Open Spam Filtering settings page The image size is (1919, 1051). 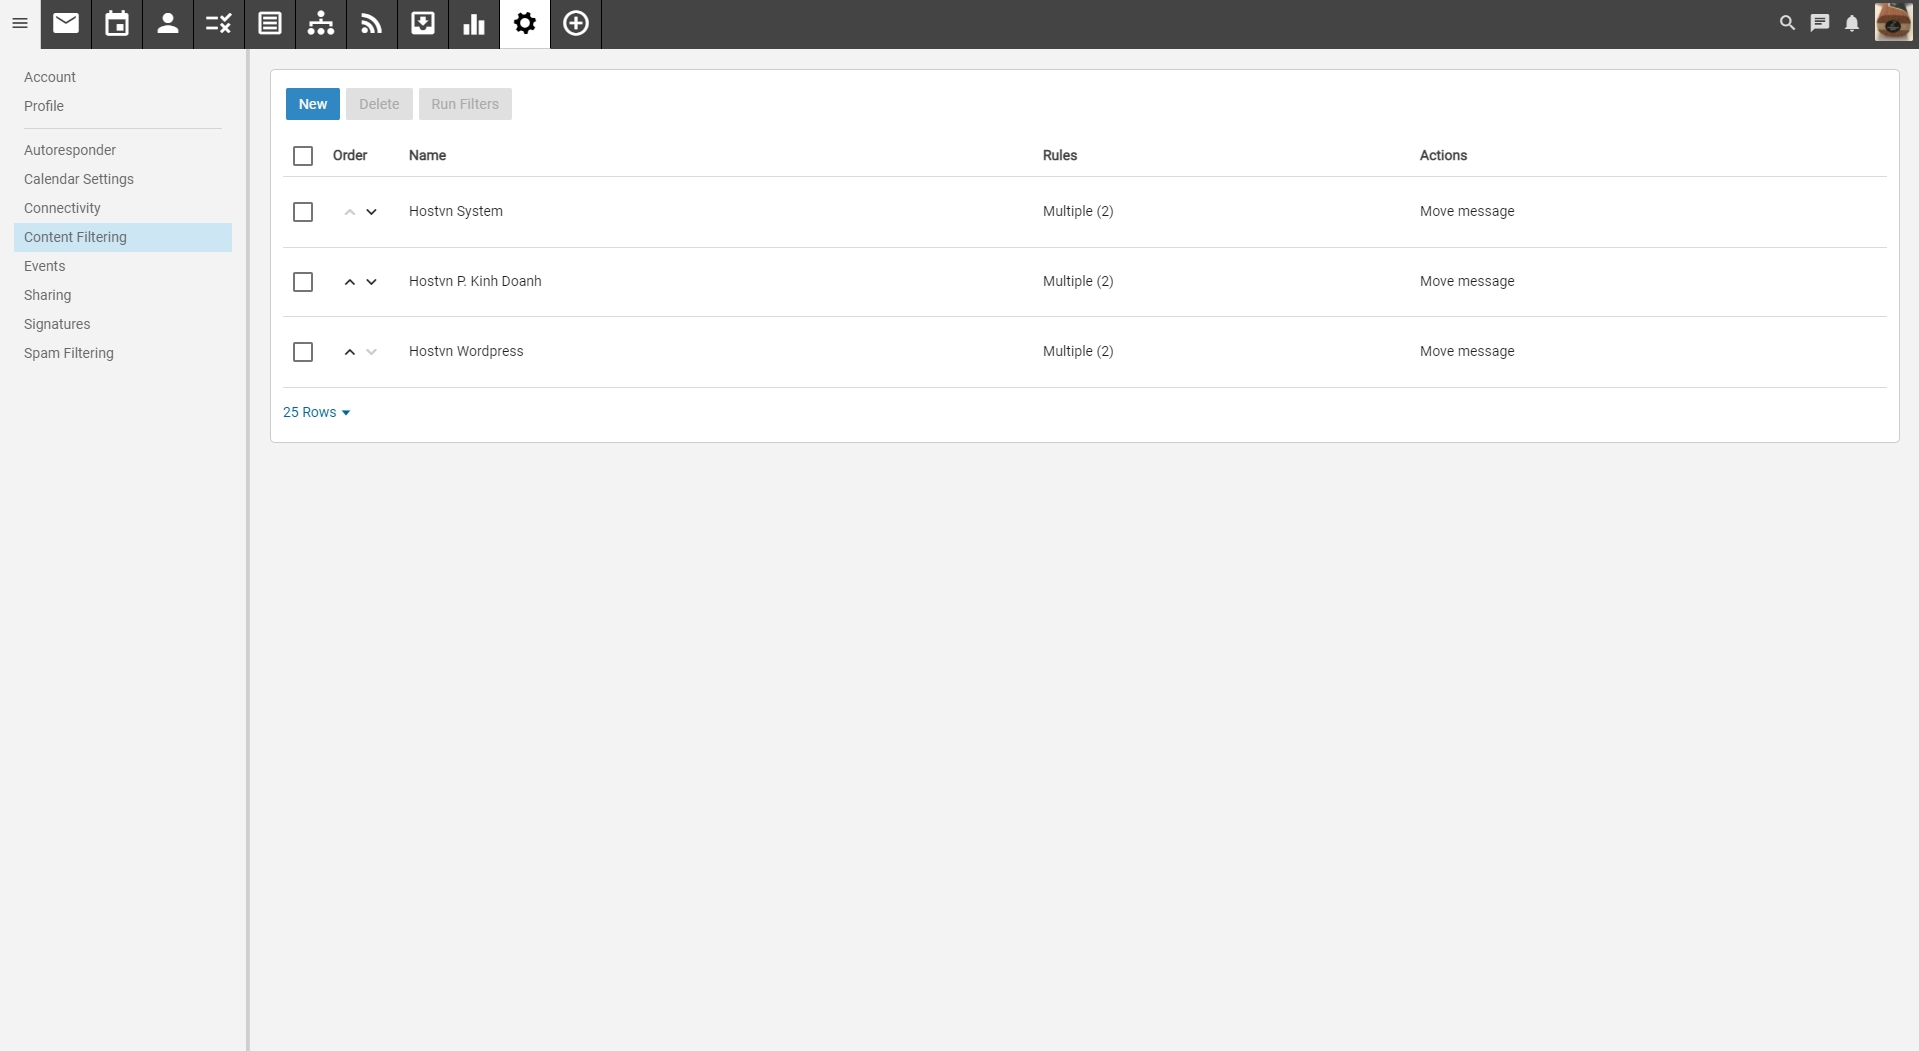pos(69,353)
